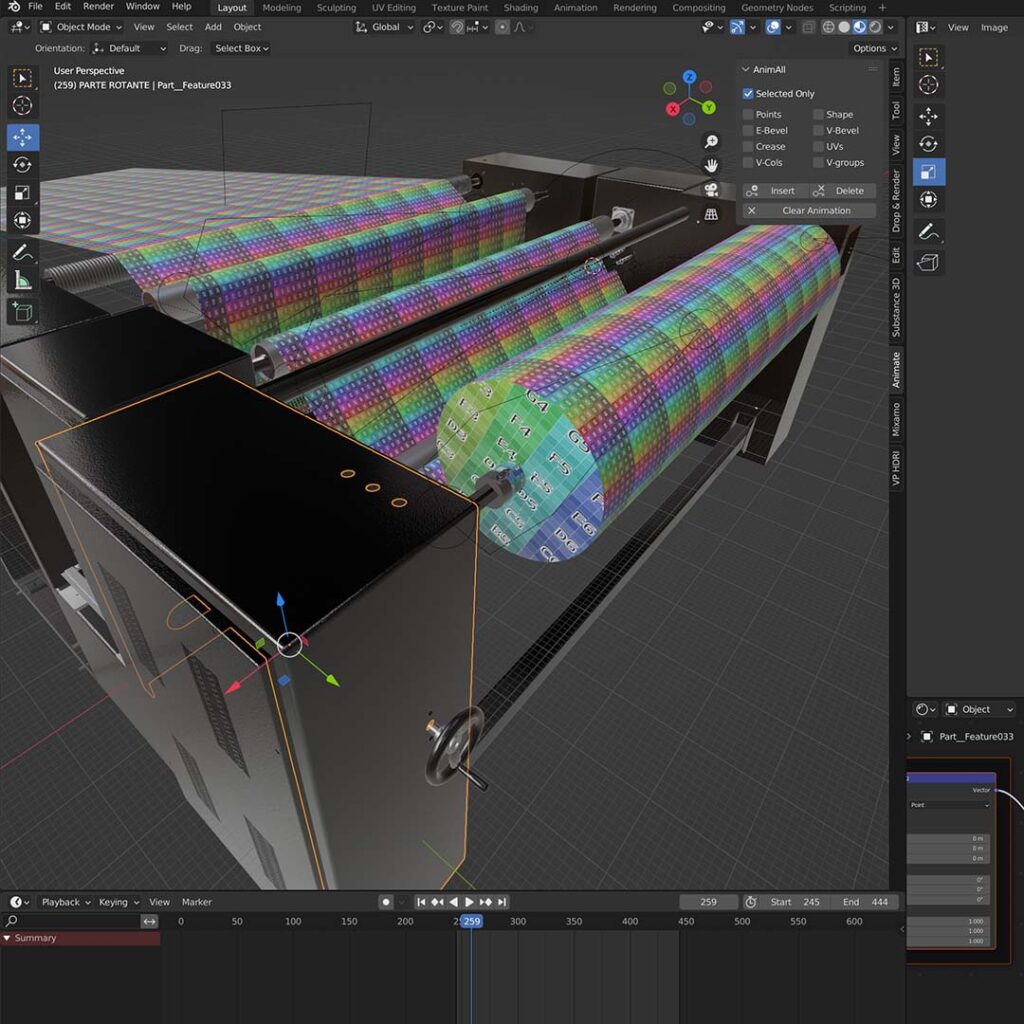The width and height of the screenshot is (1024, 1024).
Task: Select the Move tool in left toolbar
Action: coord(22,137)
